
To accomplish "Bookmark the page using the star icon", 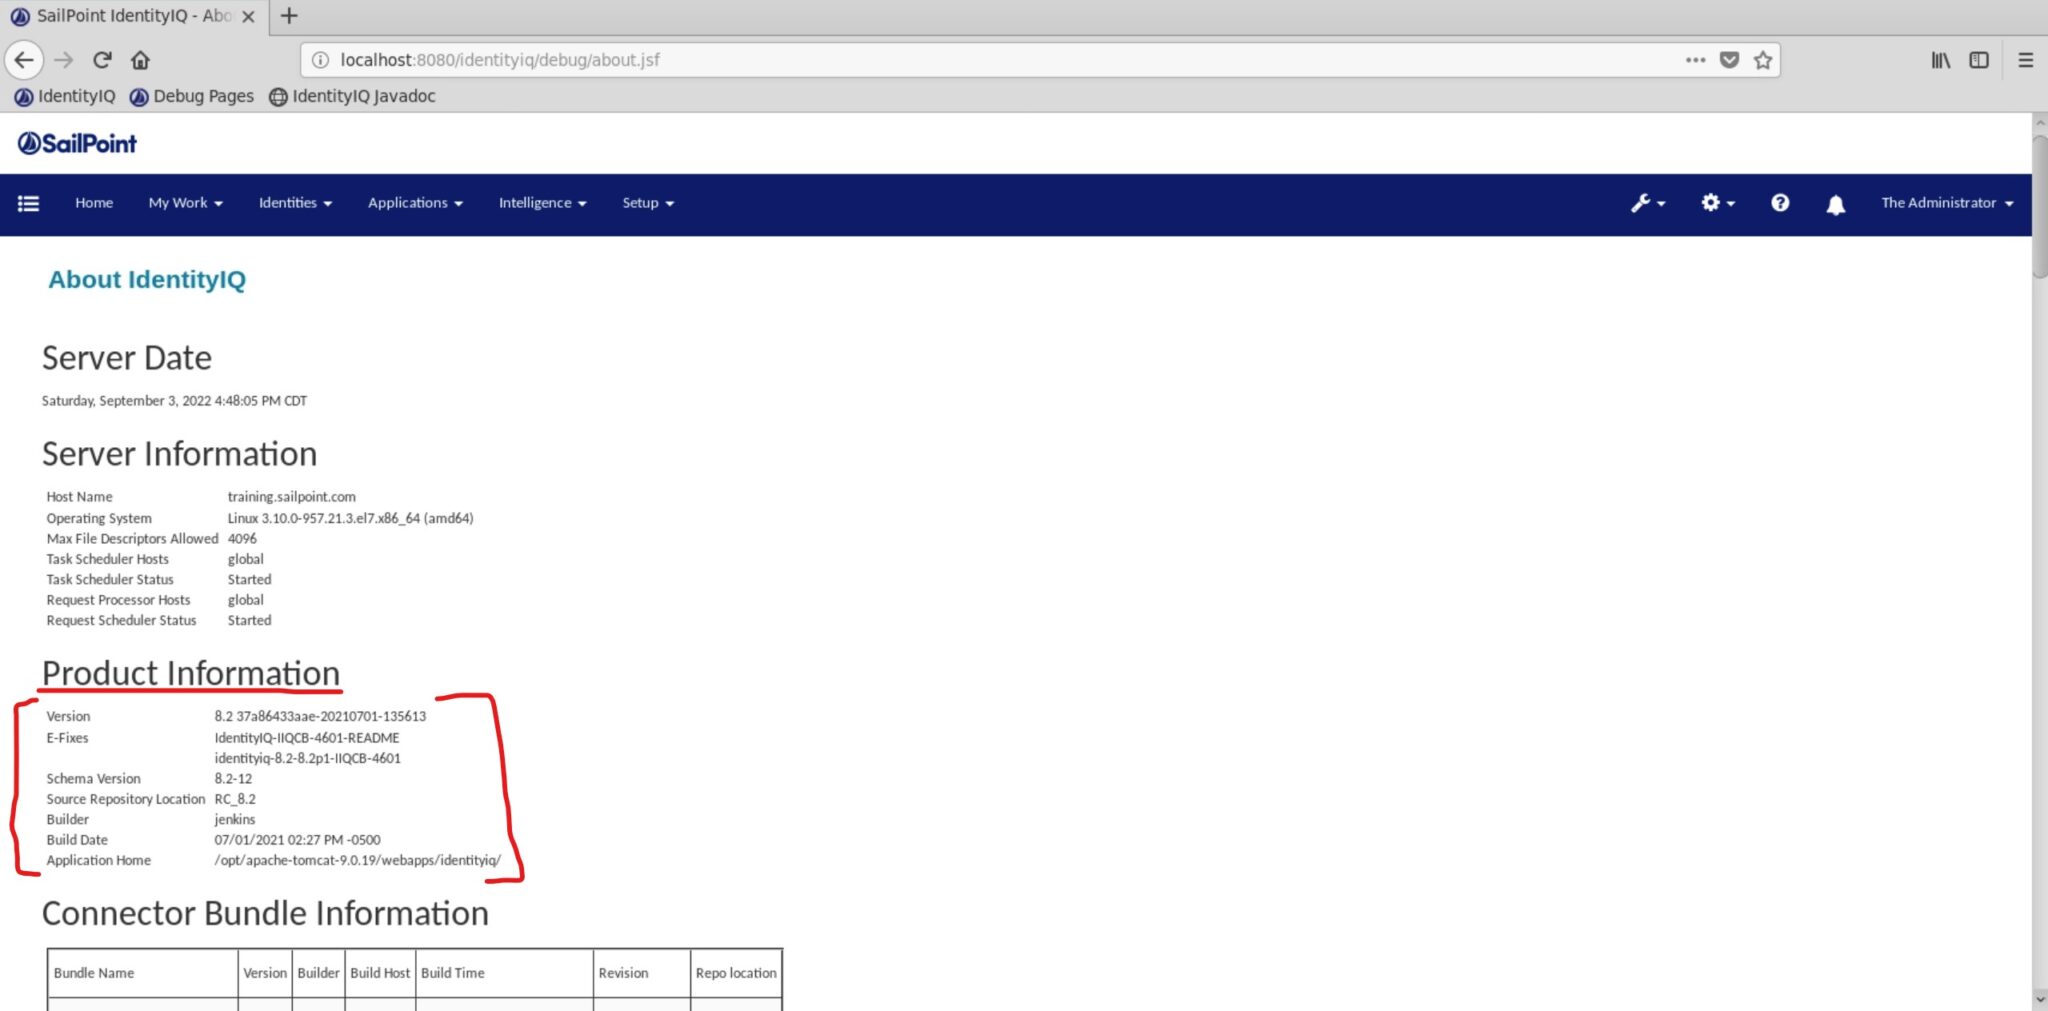I will coord(1762,59).
